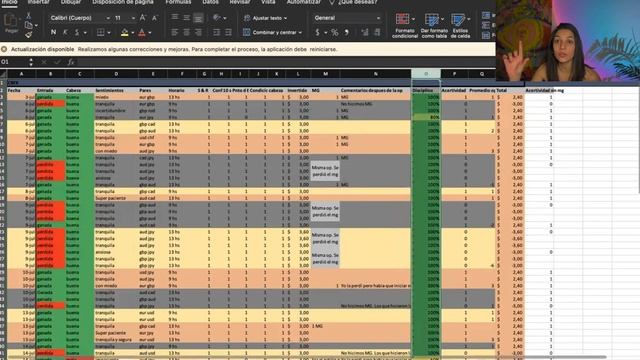The height and width of the screenshot is (360, 640).
Task: Click the increase decimal places icon
Action: pos(365,32)
